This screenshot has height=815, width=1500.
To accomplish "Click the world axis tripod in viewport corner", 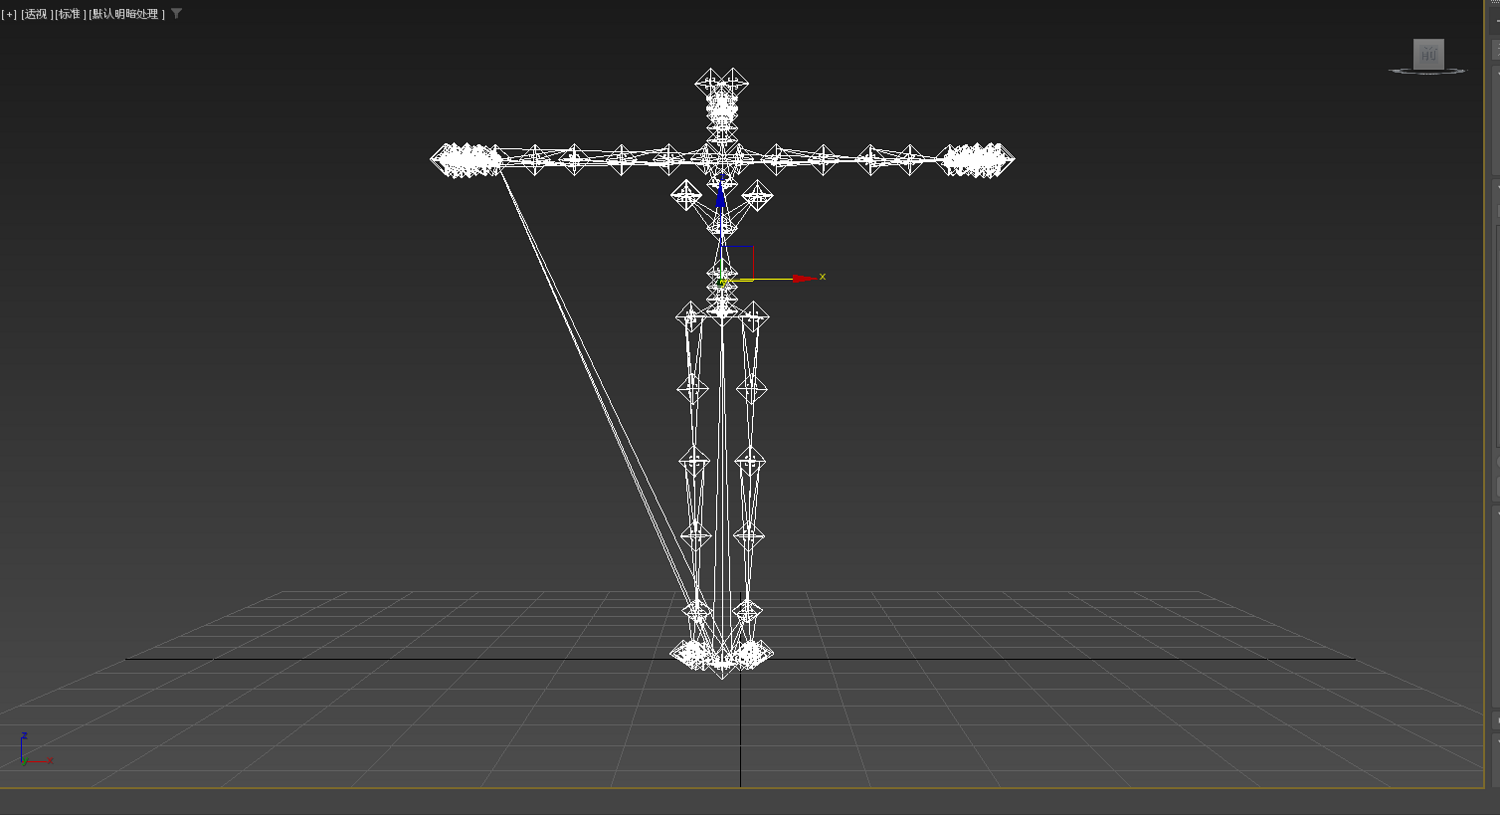I will point(35,750).
